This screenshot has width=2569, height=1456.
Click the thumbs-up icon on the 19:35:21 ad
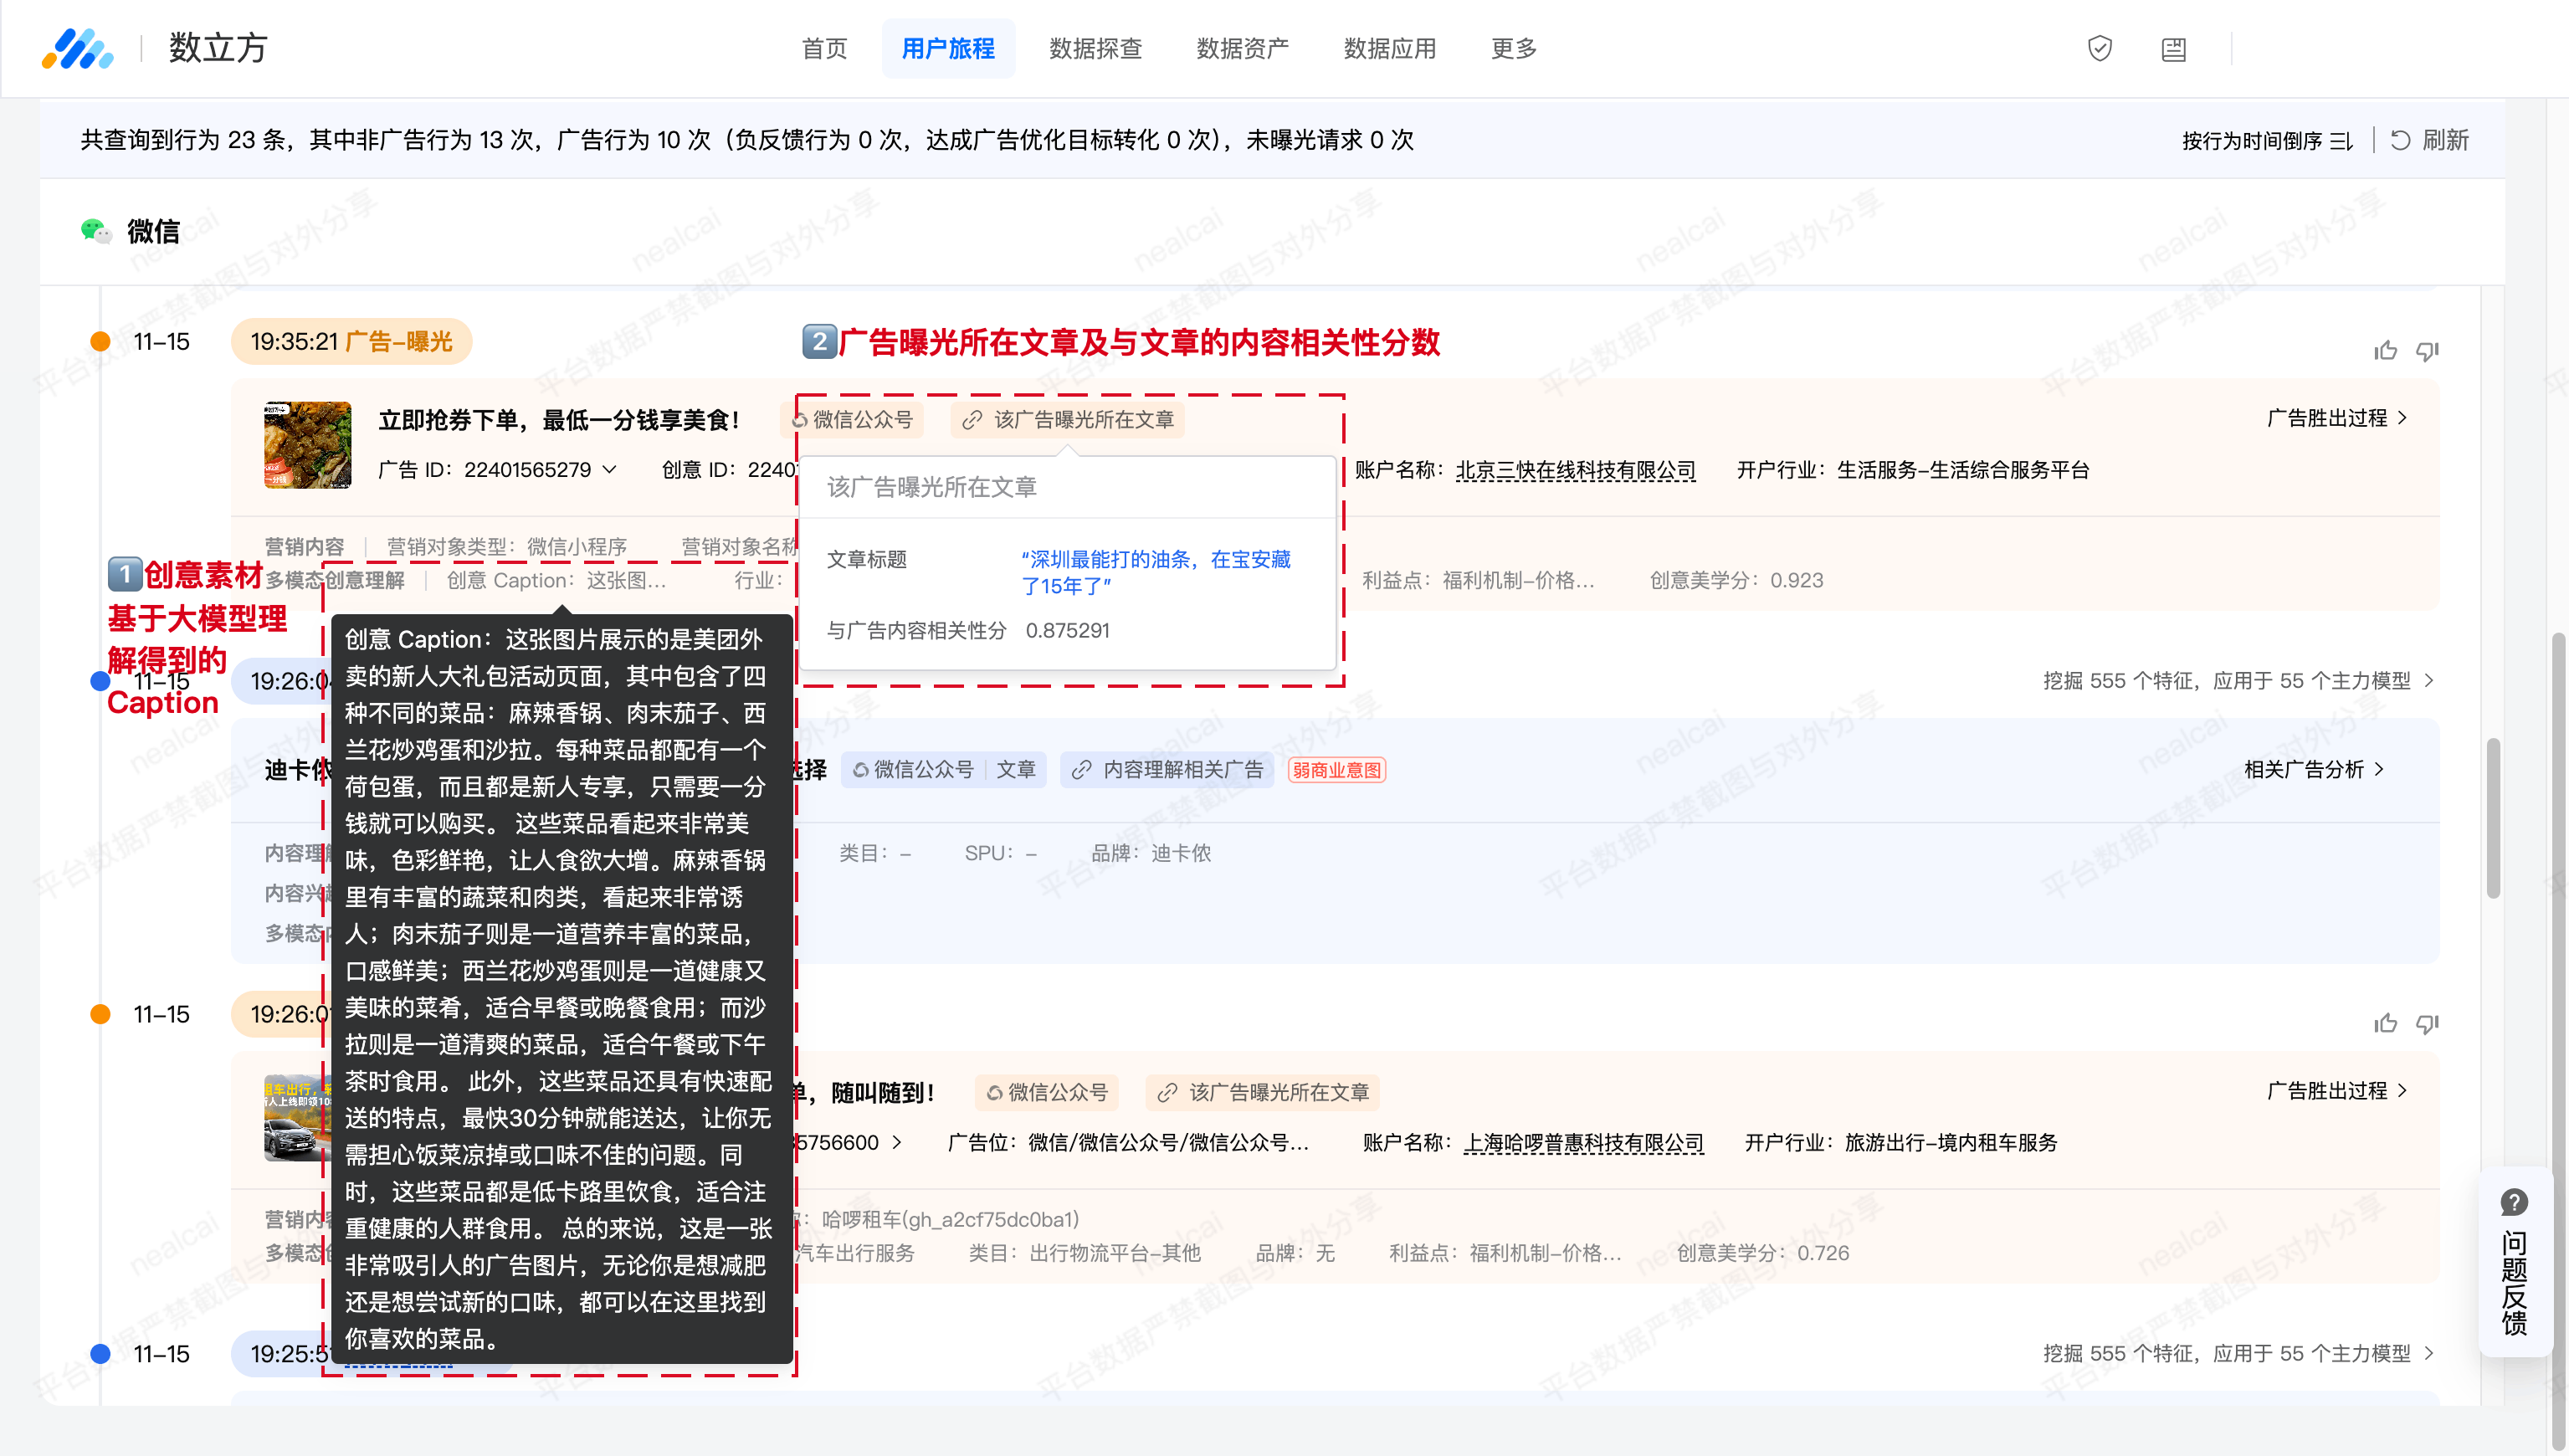point(2385,350)
